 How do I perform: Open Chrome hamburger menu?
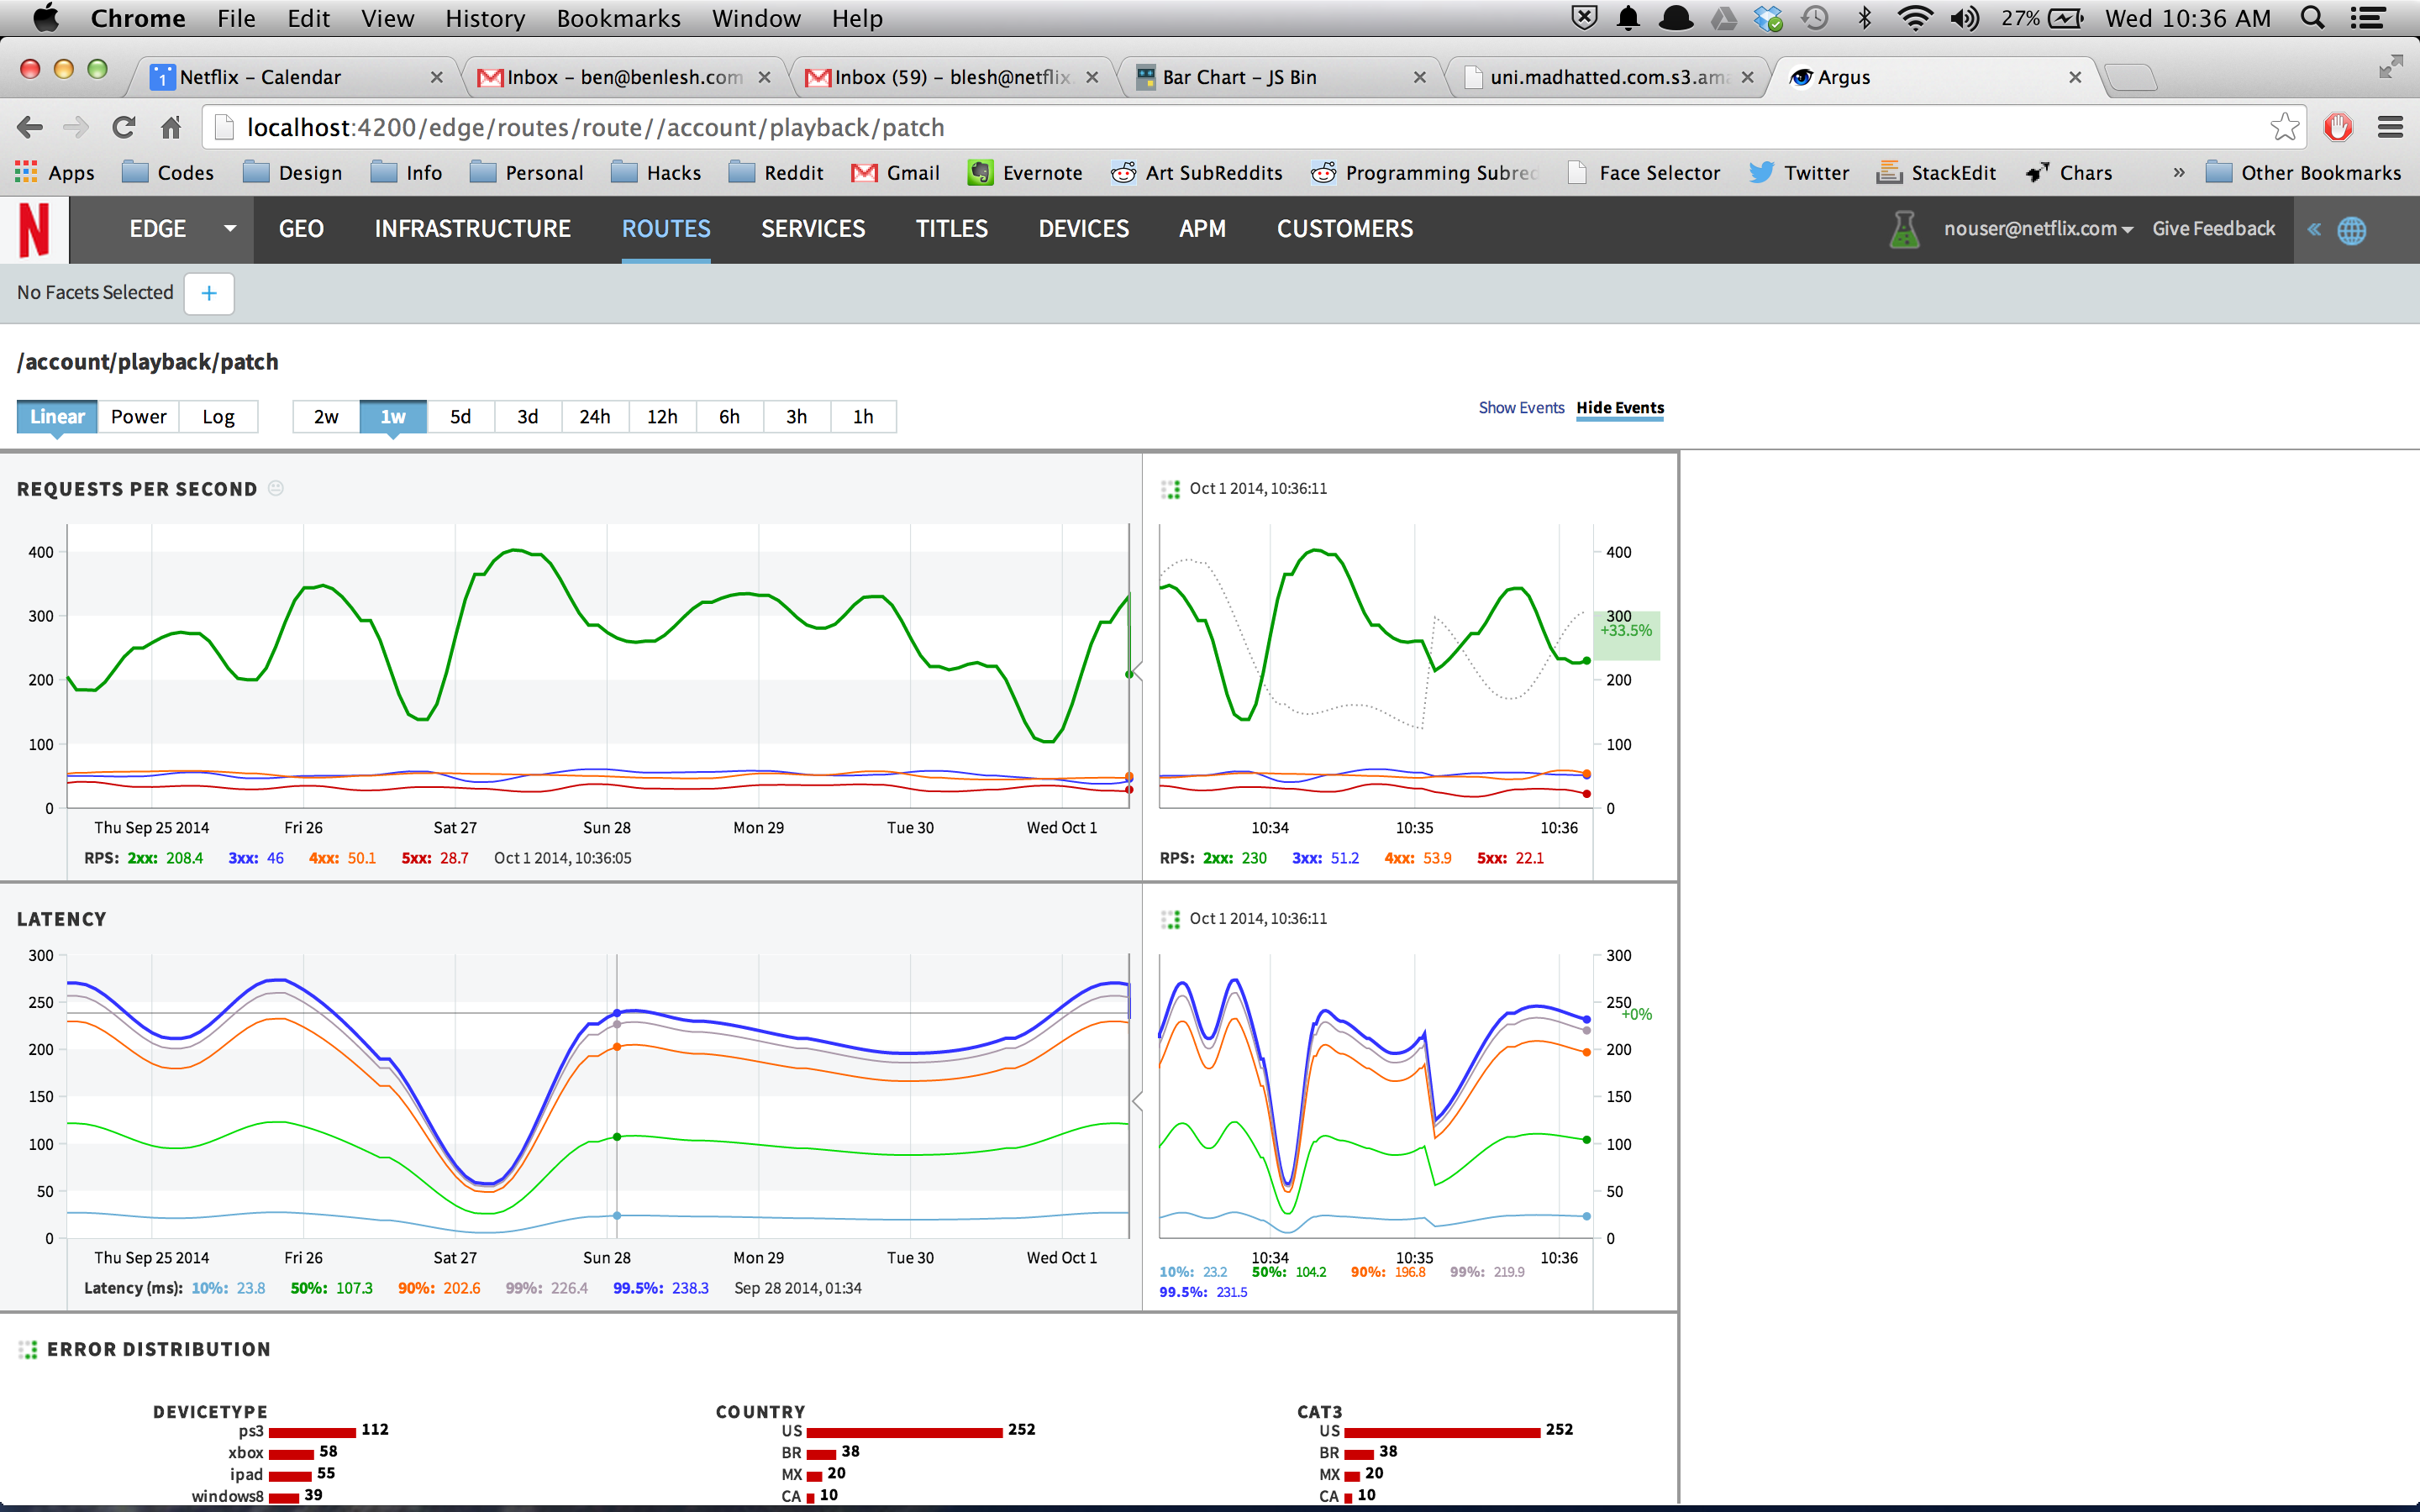(x=2390, y=127)
